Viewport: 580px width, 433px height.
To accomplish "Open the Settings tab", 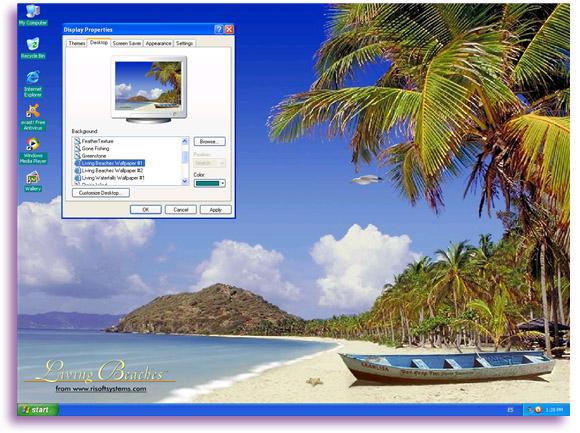I will pyautogui.click(x=184, y=43).
